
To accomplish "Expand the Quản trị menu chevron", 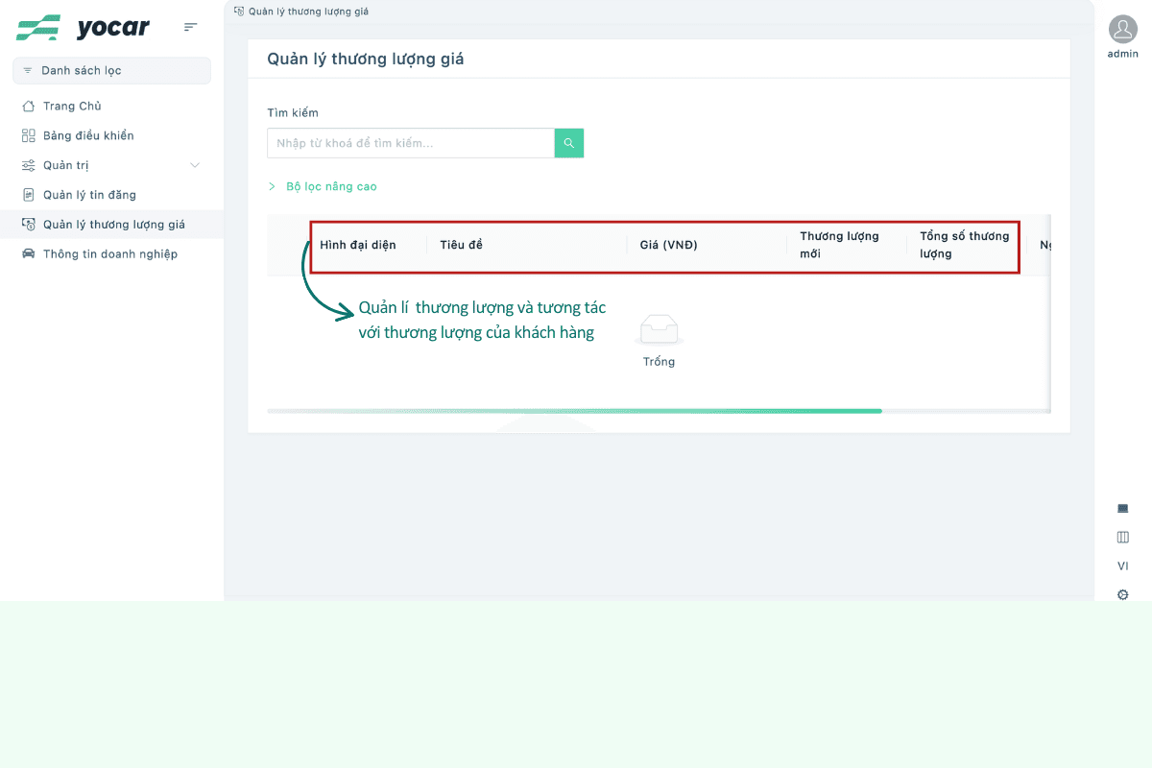I will (x=195, y=165).
